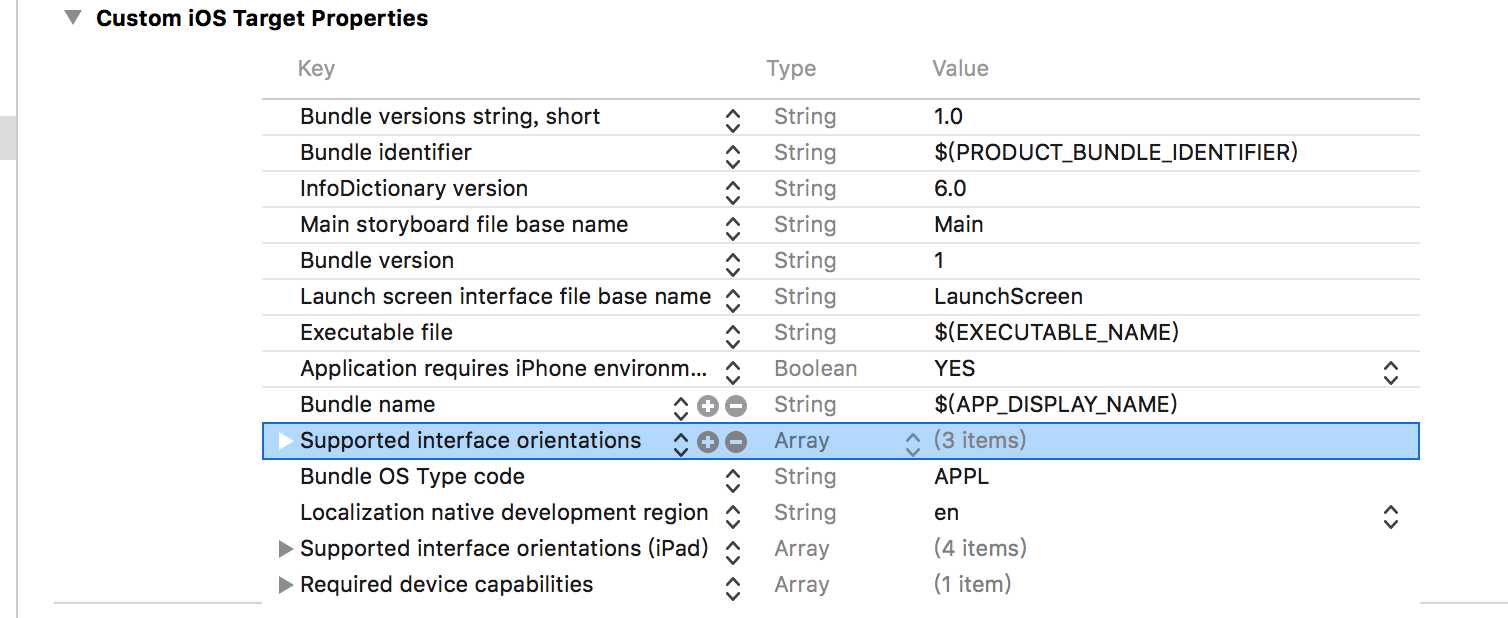Click the Type column header
Image resolution: width=1508 pixels, height=618 pixels.
tap(791, 69)
